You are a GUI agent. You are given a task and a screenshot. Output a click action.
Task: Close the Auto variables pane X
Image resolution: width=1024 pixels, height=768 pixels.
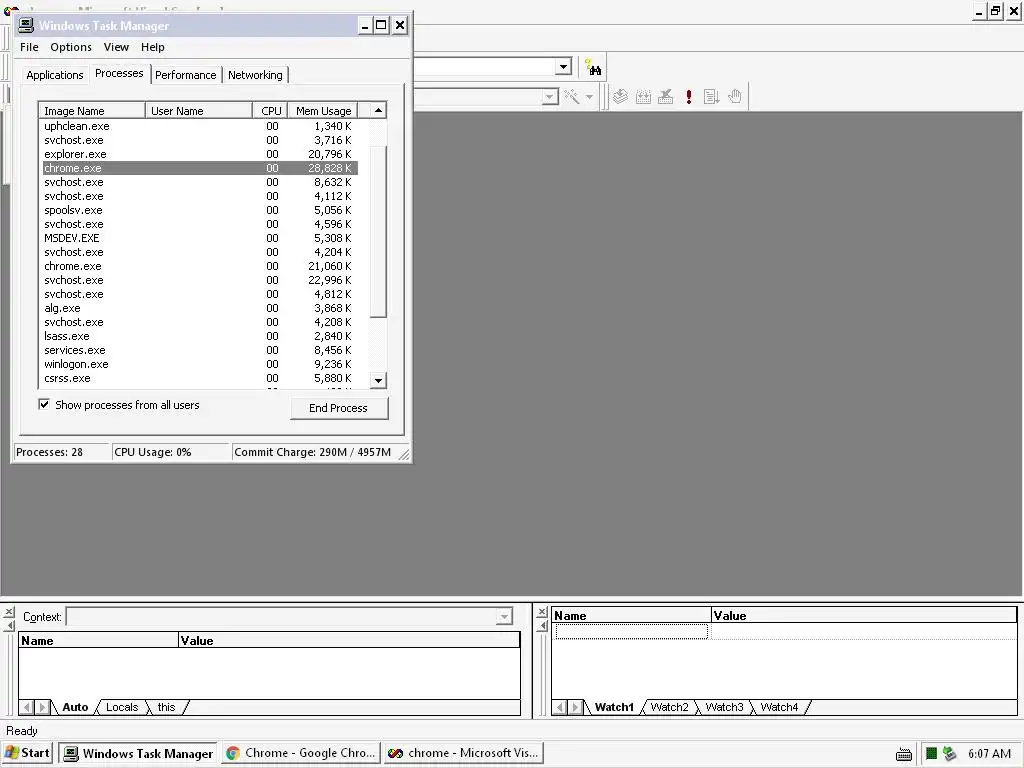point(9,613)
